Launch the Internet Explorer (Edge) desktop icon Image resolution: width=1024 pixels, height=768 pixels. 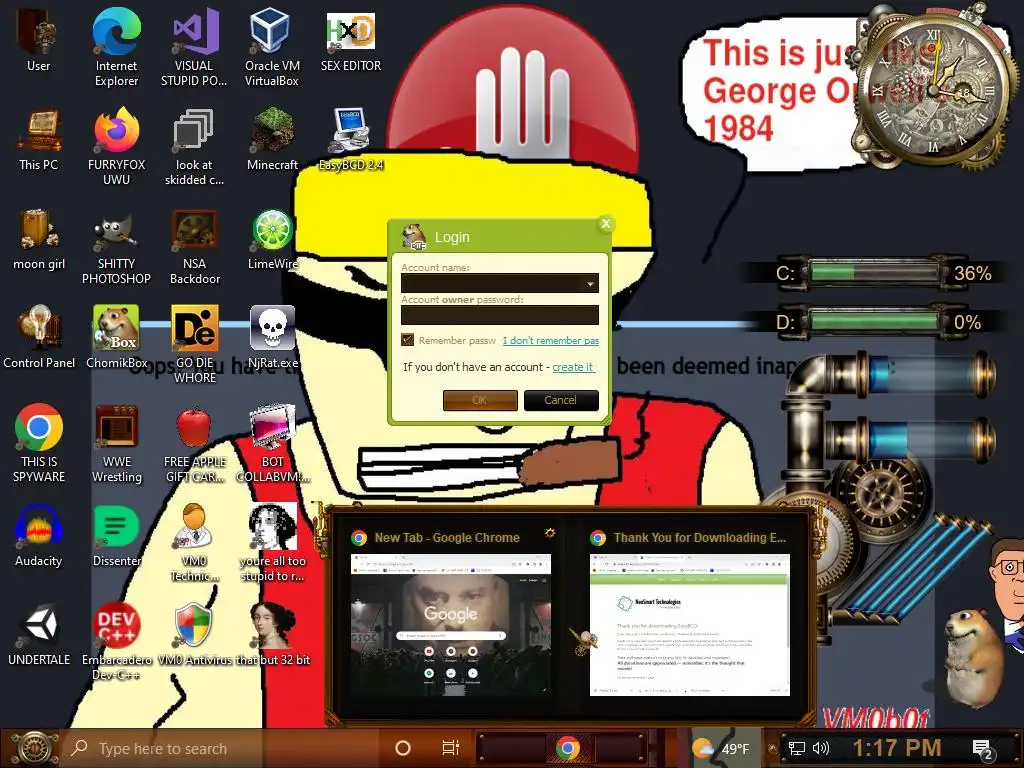click(116, 47)
